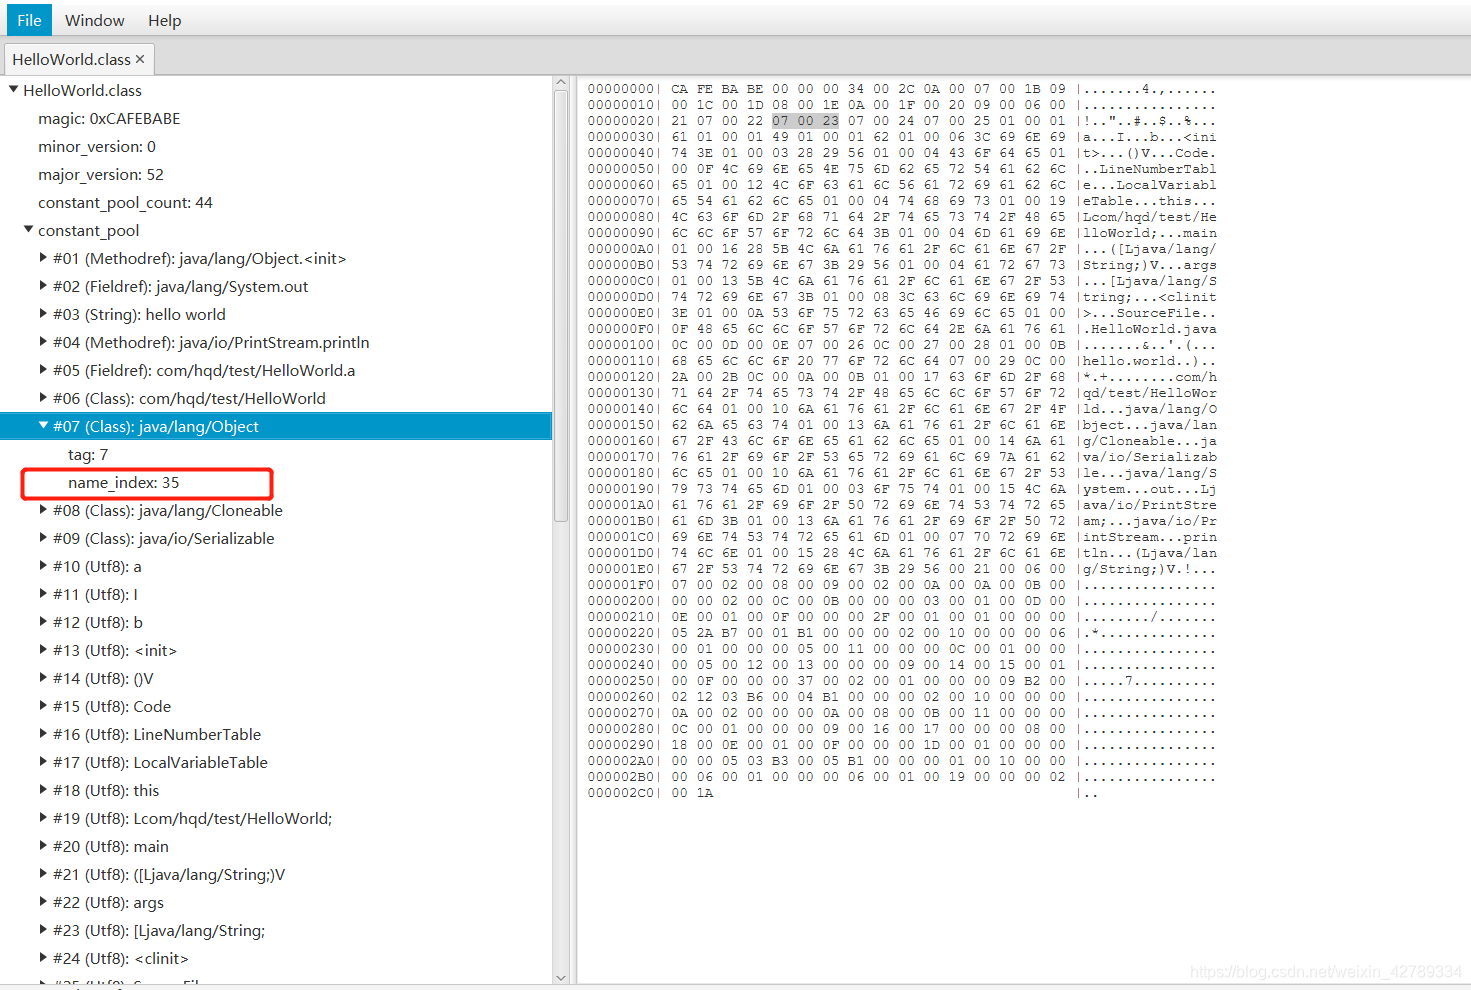Screen dimensions: 1471x990
Task: Select #15 (Utf8): Code row
Action: 276,706
